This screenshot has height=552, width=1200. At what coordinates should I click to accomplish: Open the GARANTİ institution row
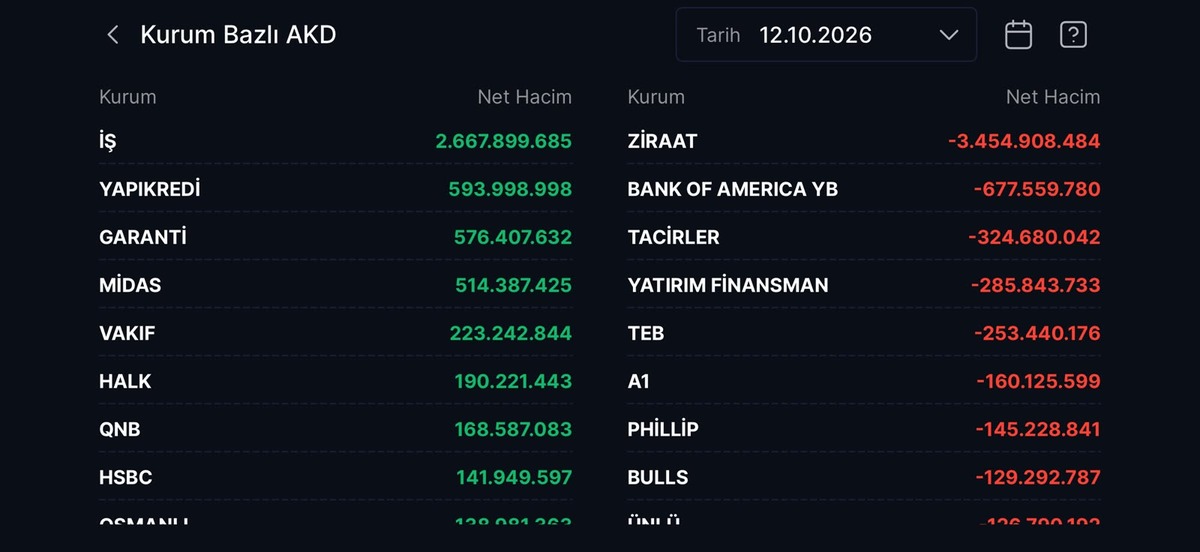[x=336, y=237]
